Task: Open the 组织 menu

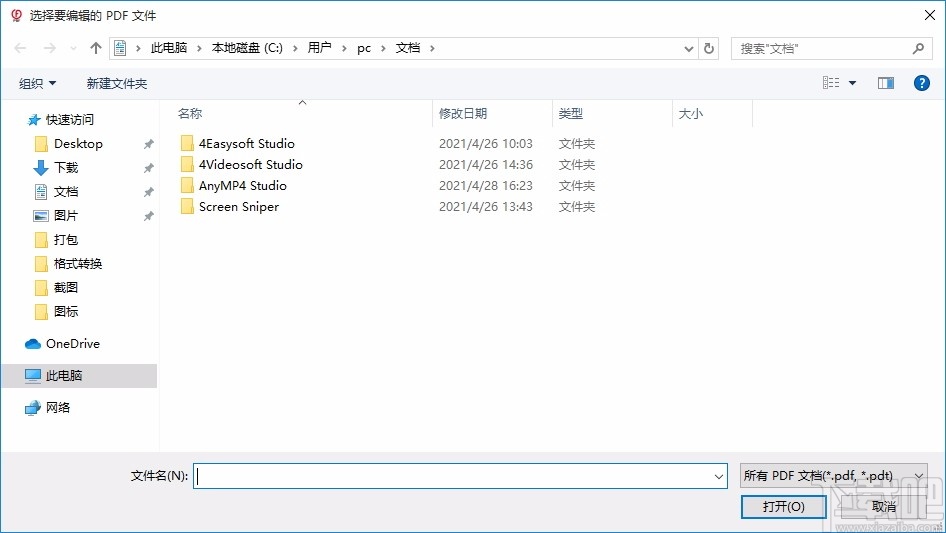Action: (x=37, y=83)
